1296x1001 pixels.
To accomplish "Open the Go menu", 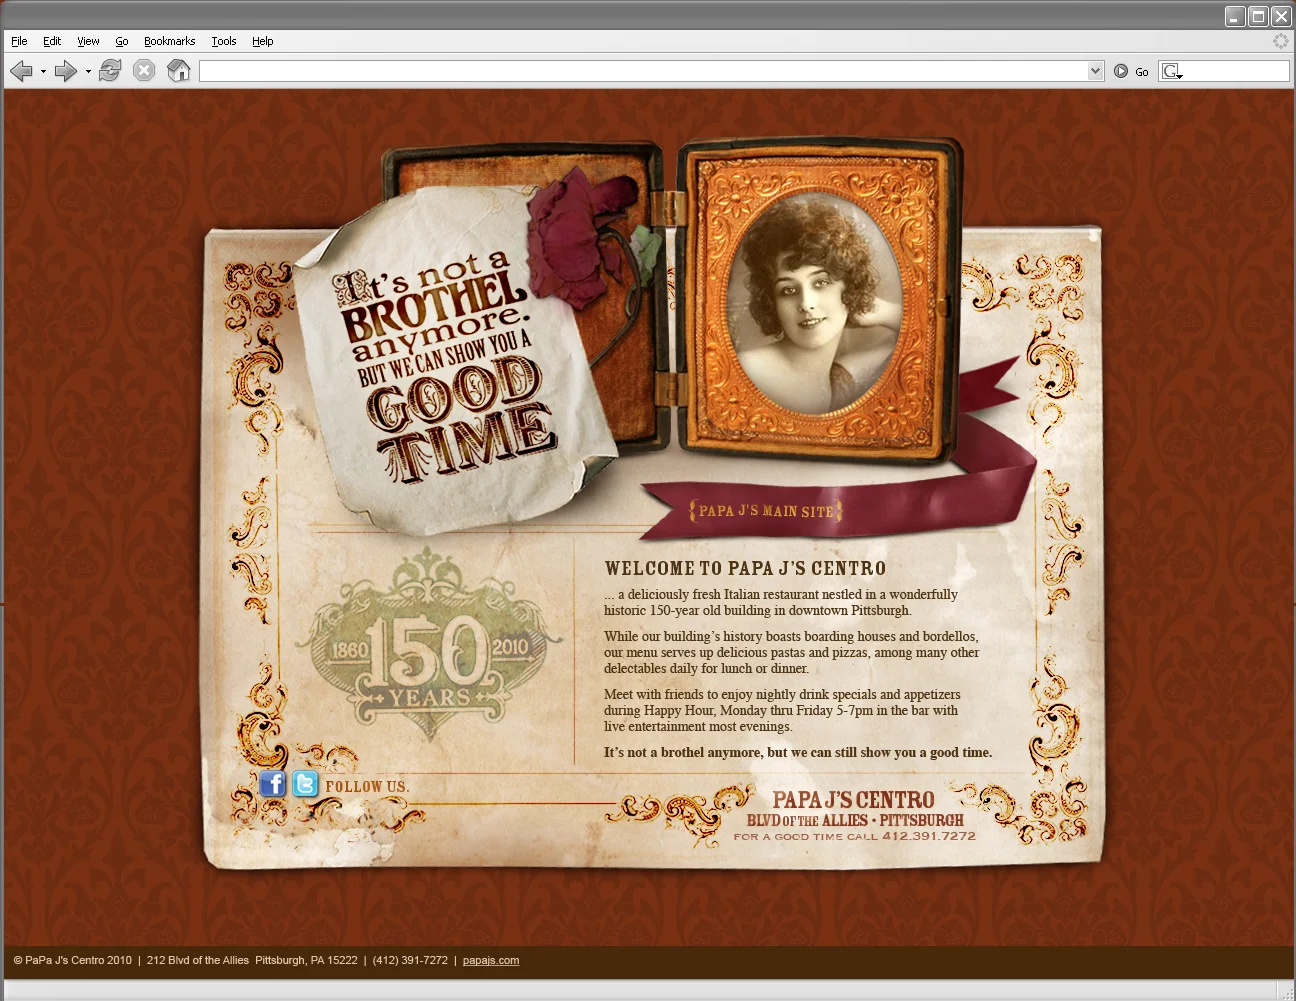I will [x=122, y=41].
